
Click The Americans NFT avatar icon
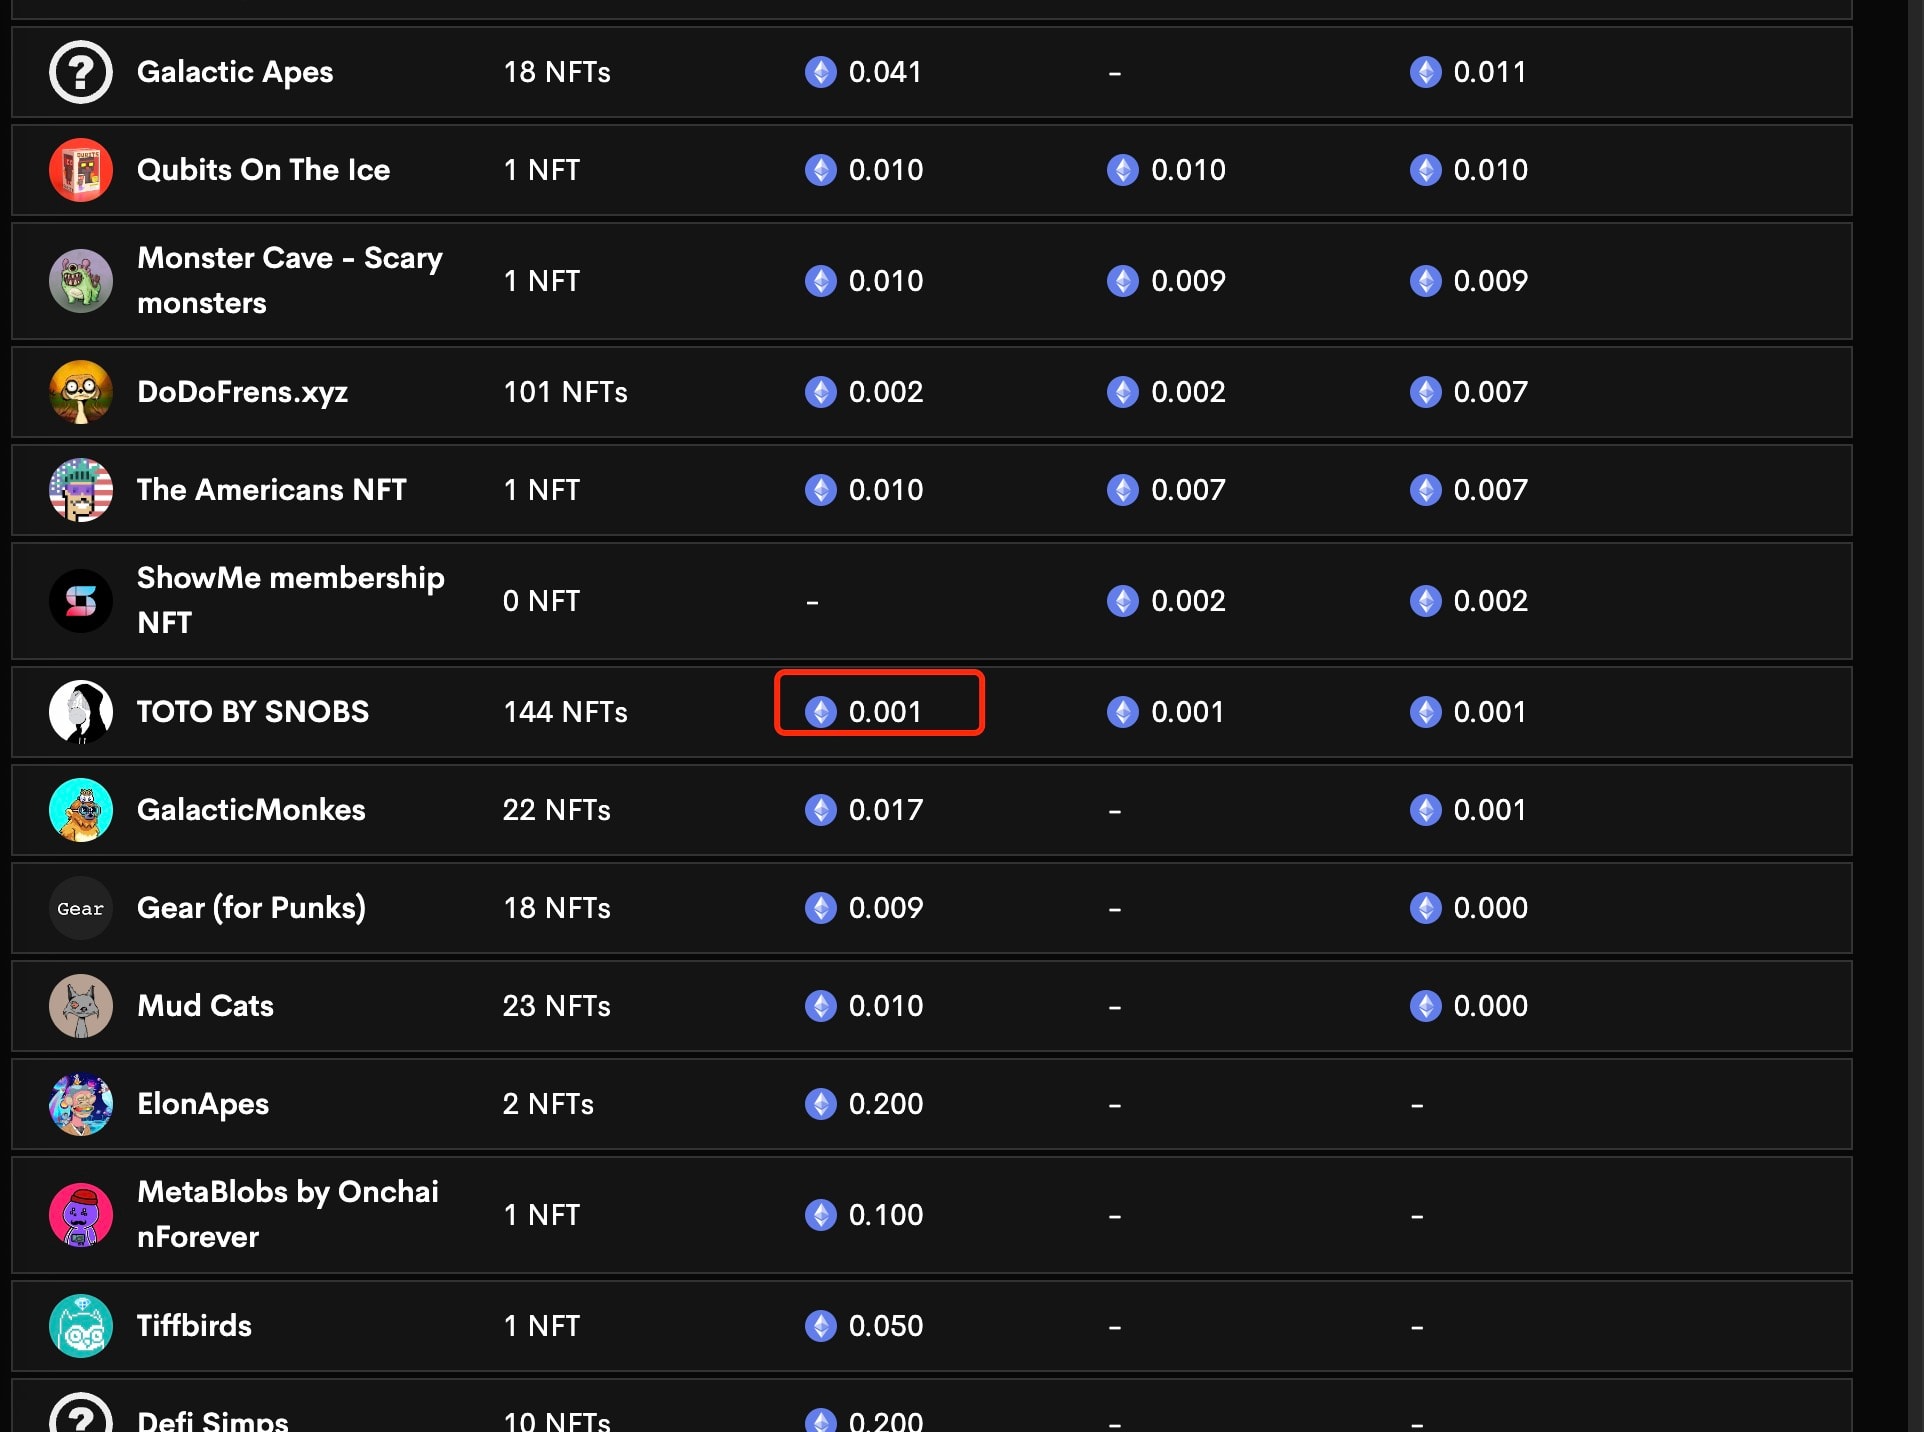pyautogui.click(x=81, y=490)
